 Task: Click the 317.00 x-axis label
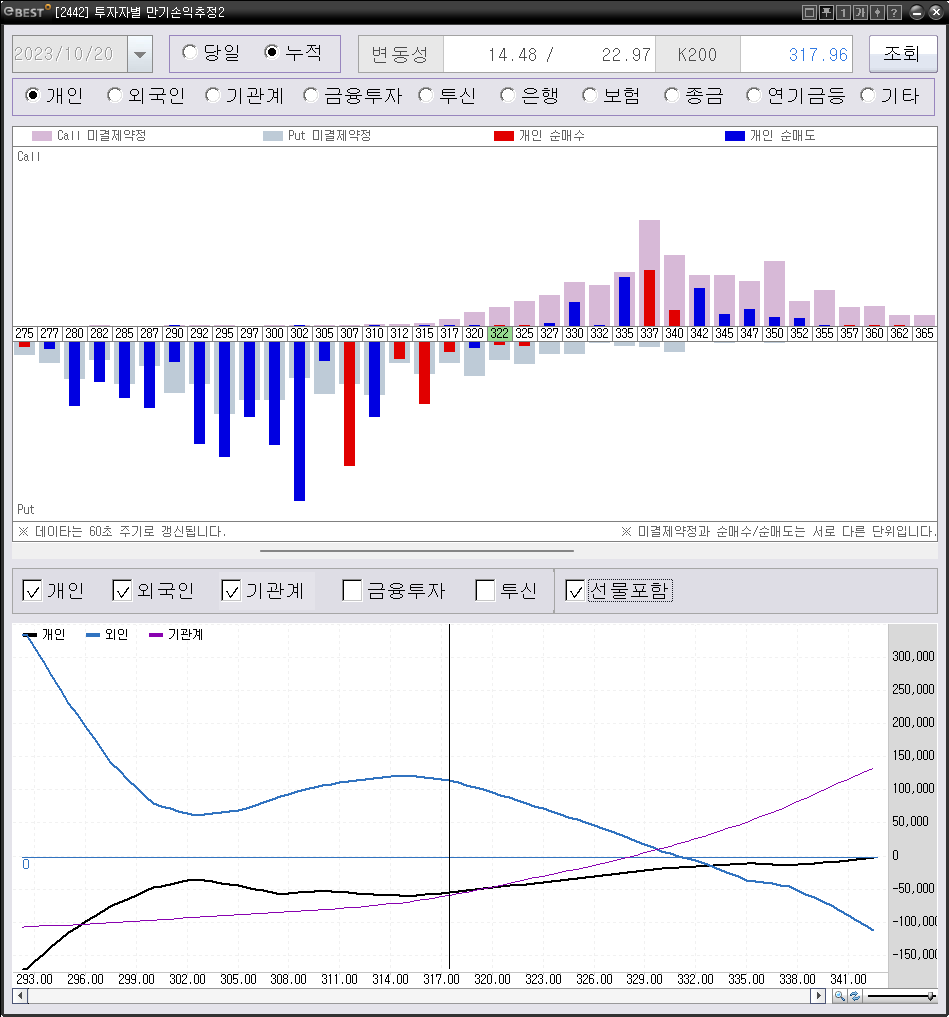tap(441, 979)
